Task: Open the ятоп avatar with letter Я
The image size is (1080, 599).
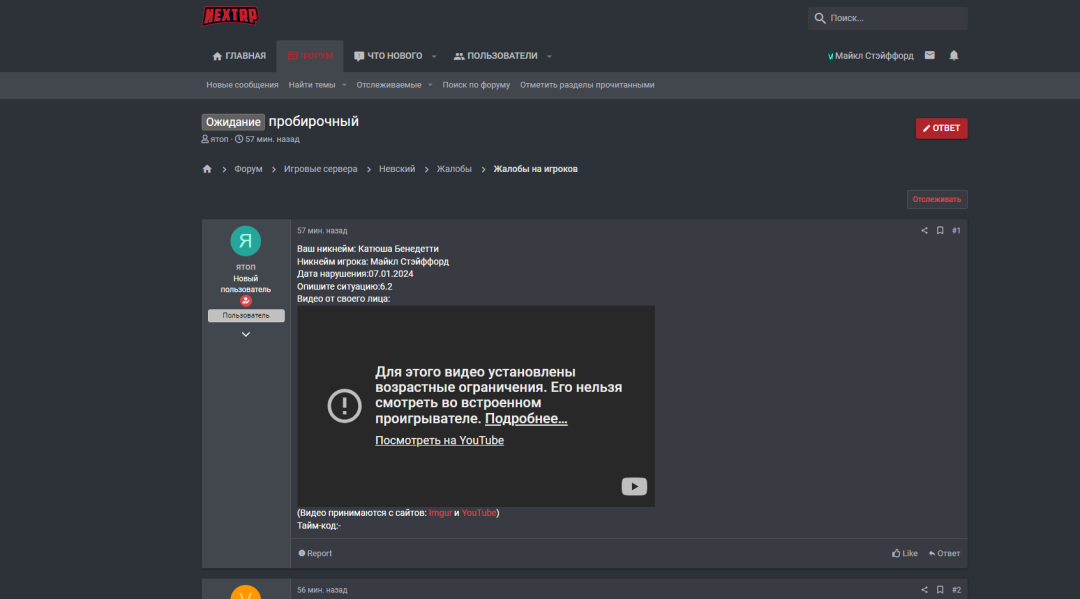Action: tap(245, 241)
